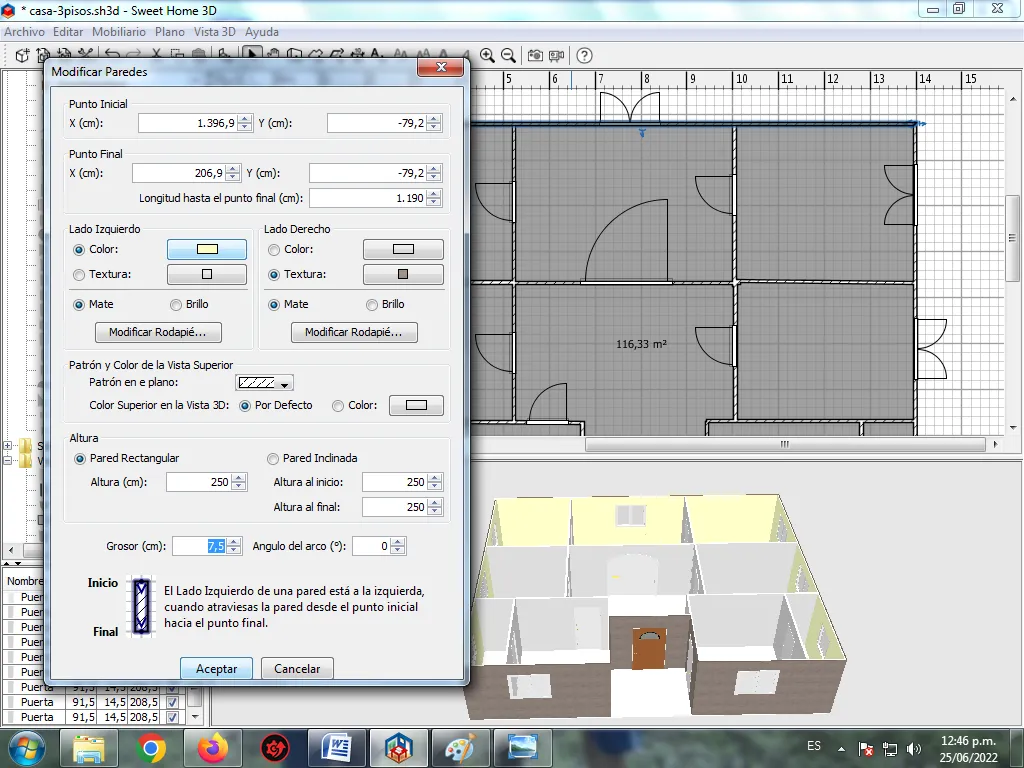Screen dimensions: 1024x768
Task: Select the Pared Inclinada radio button
Action: [273, 459]
